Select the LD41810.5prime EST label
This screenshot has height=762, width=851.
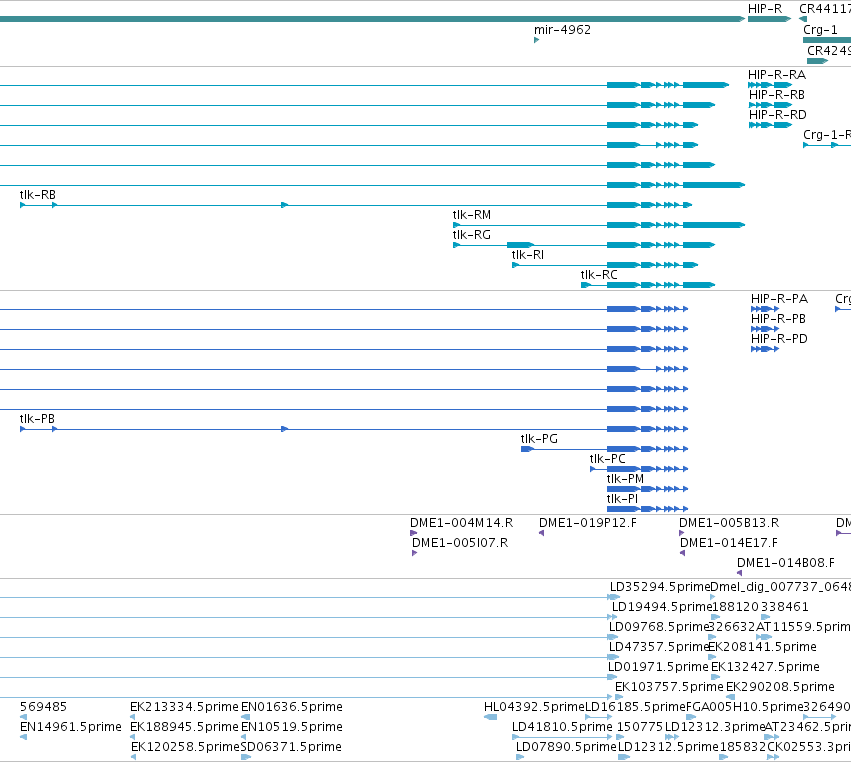point(562,727)
